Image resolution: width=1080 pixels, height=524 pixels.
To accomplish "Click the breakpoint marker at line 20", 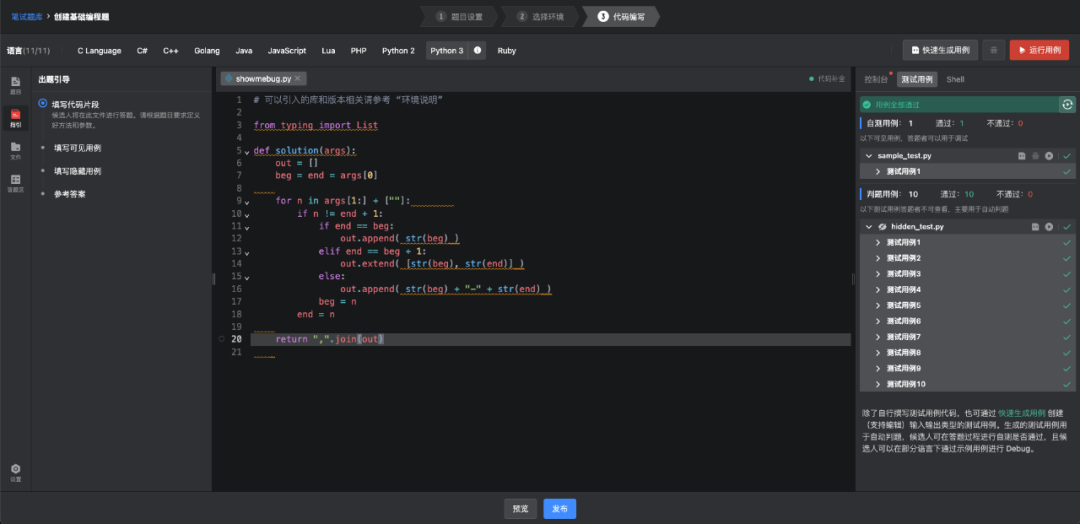I will coord(221,339).
